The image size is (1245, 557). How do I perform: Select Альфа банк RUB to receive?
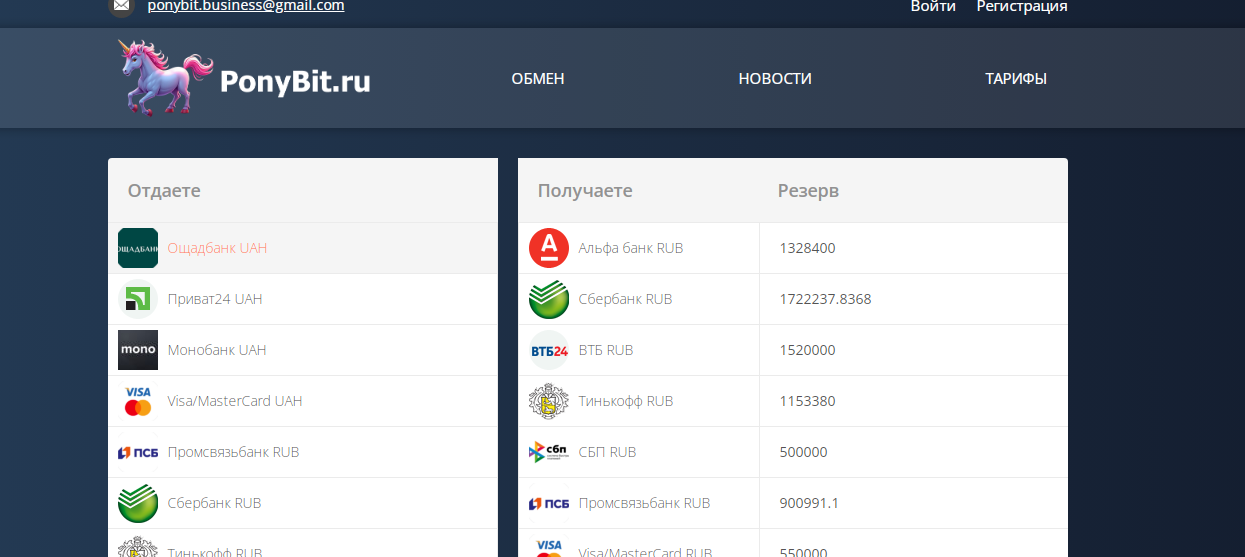click(x=631, y=248)
